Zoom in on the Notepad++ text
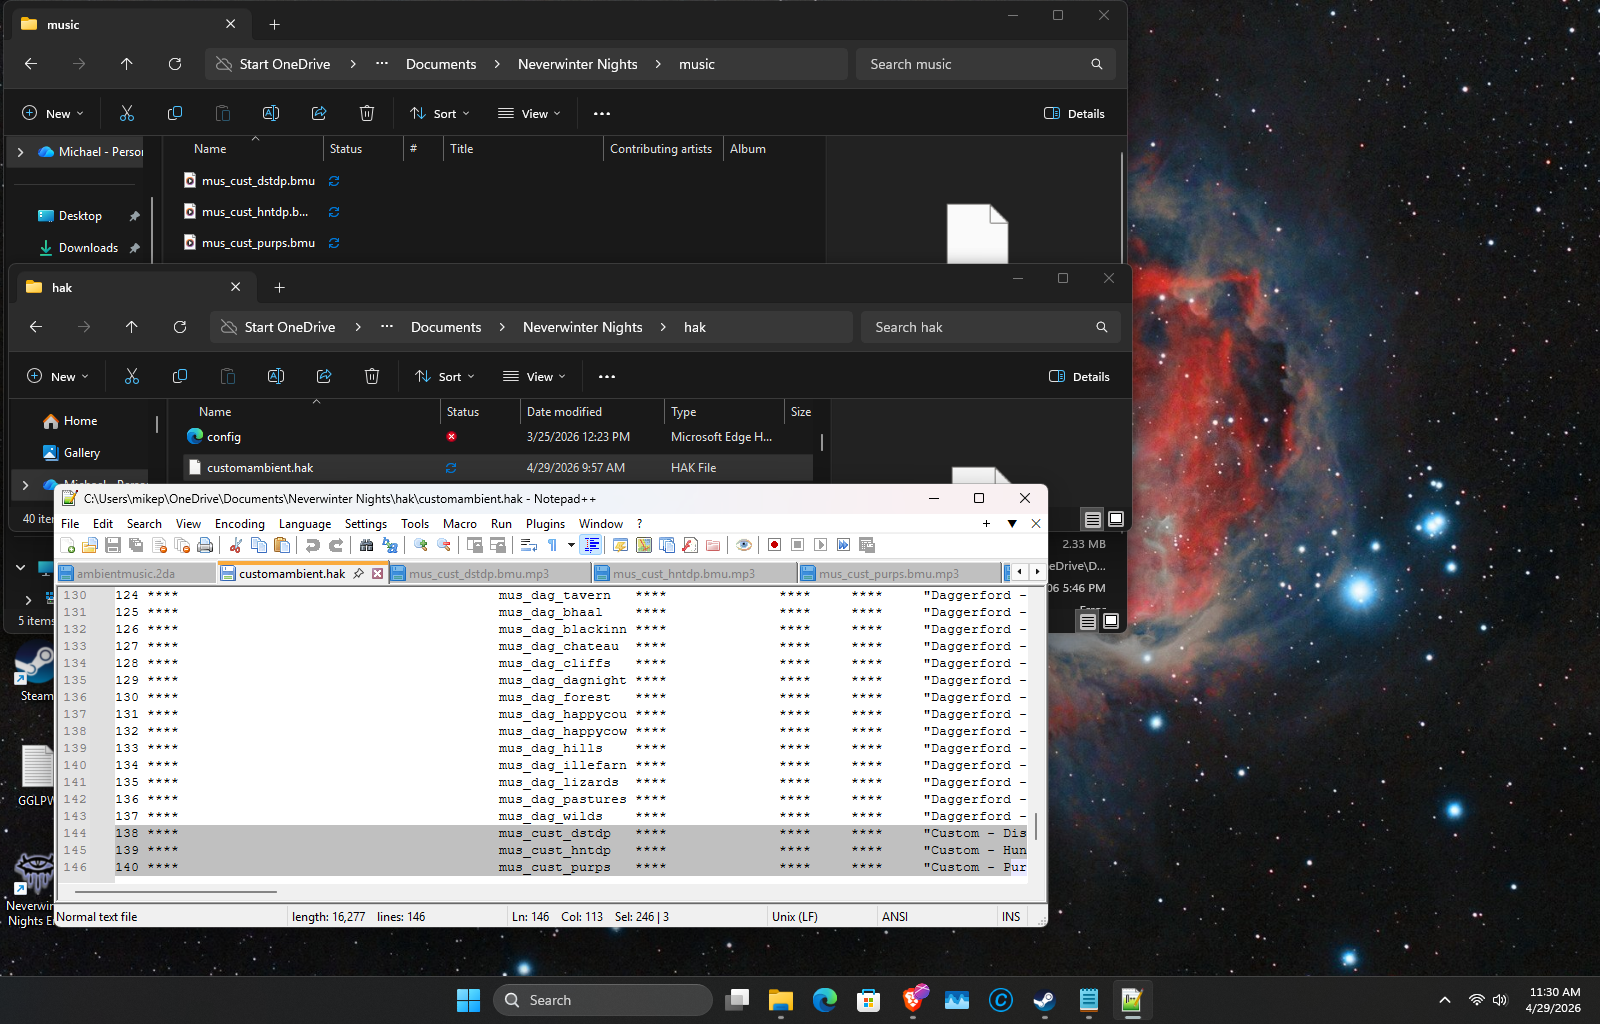This screenshot has height=1024, width=1600. (x=421, y=545)
